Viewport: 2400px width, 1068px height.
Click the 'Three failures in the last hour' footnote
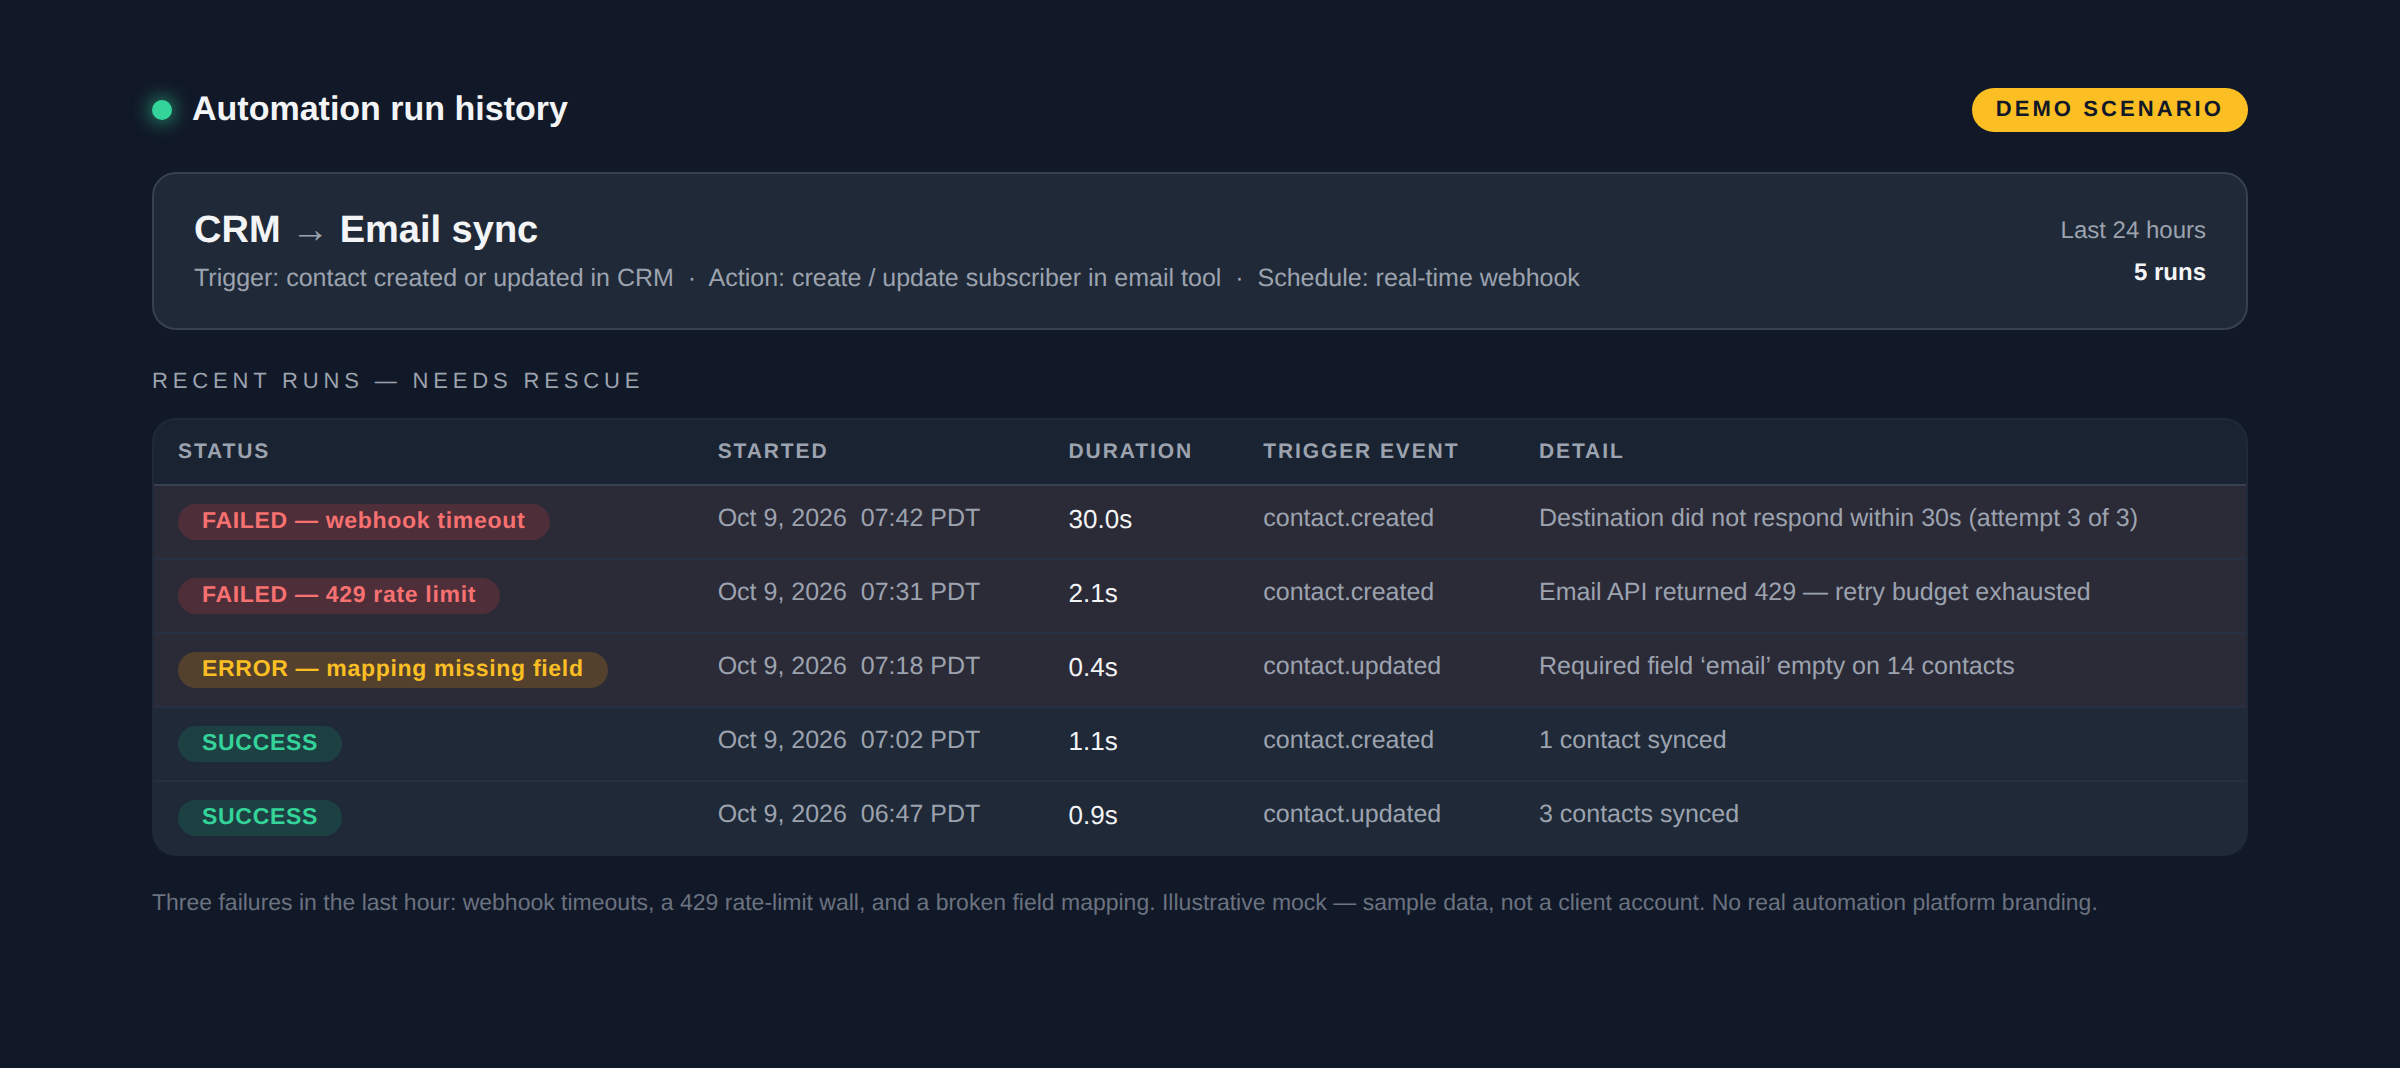tap(304, 903)
